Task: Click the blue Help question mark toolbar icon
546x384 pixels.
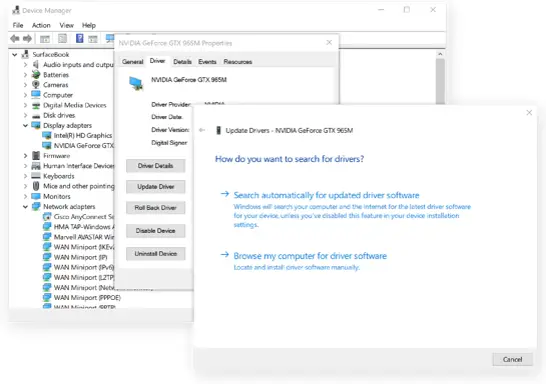Action: click(79, 38)
